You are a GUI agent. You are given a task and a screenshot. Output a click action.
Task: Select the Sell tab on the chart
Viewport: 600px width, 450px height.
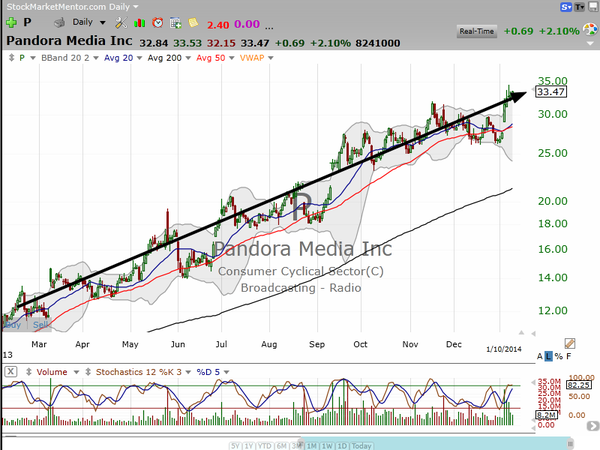click(40, 325)
